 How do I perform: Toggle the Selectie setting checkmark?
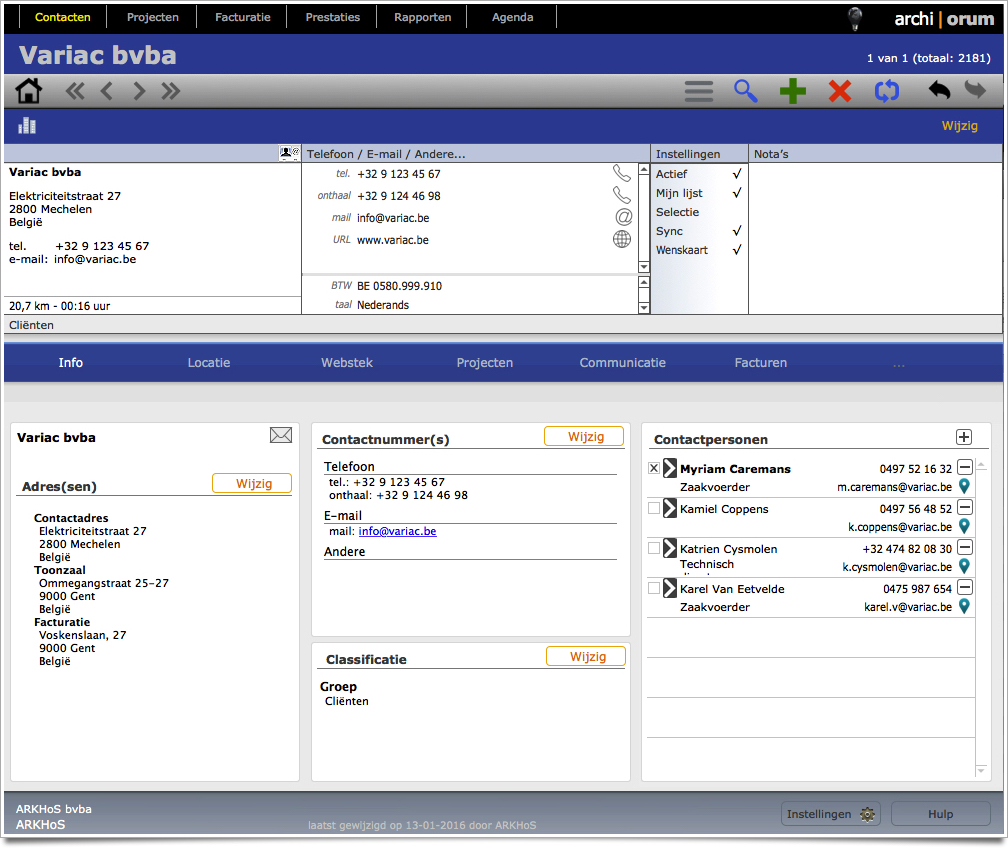pos(737,212)
